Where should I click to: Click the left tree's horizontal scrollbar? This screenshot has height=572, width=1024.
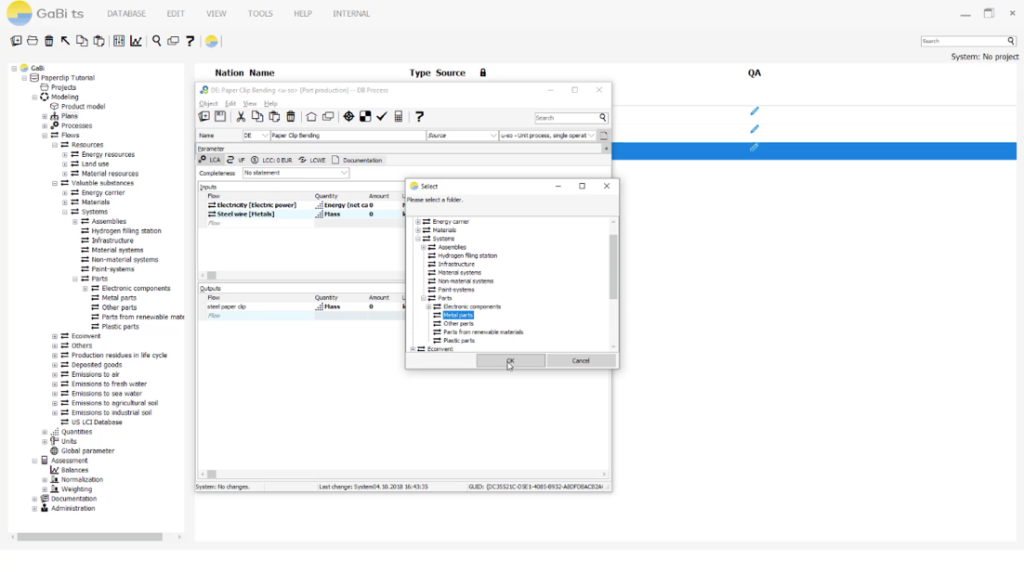89,537
